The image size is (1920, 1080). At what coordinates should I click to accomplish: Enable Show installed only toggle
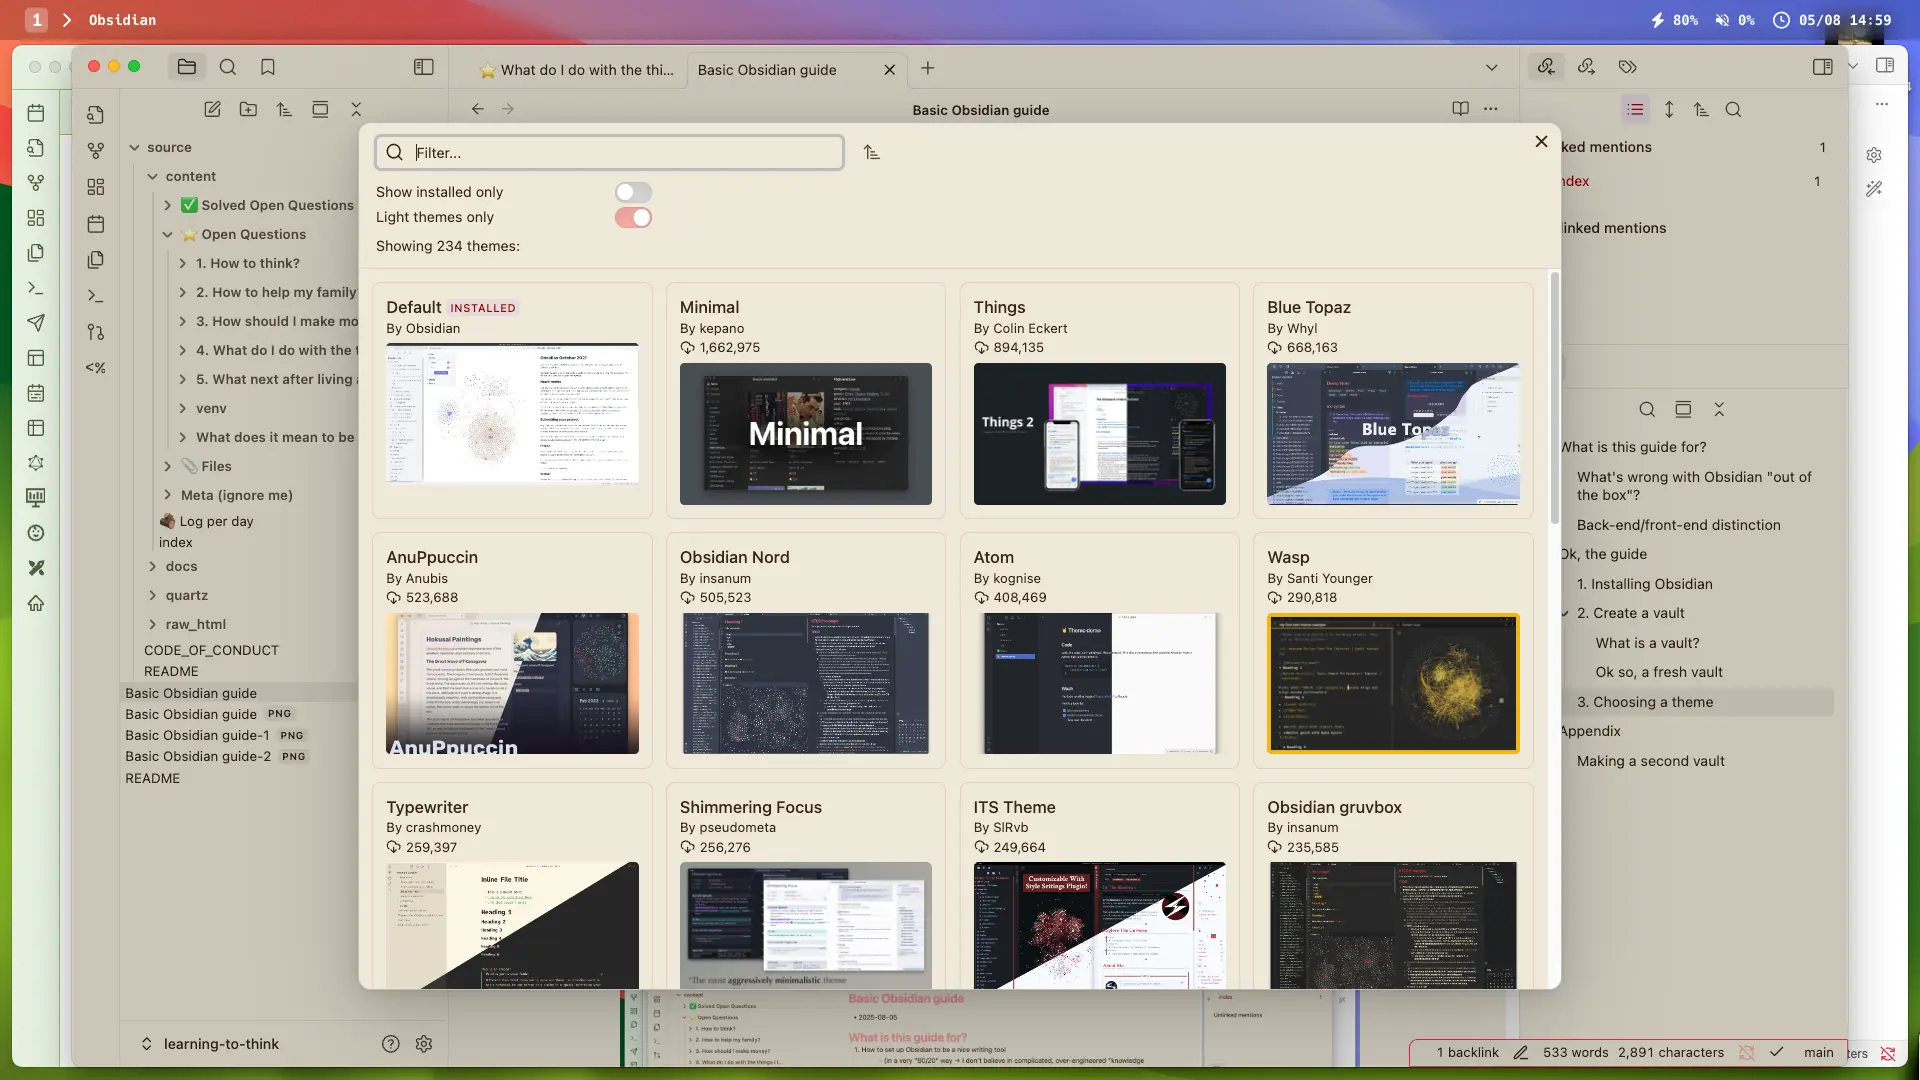pos(633,192)
